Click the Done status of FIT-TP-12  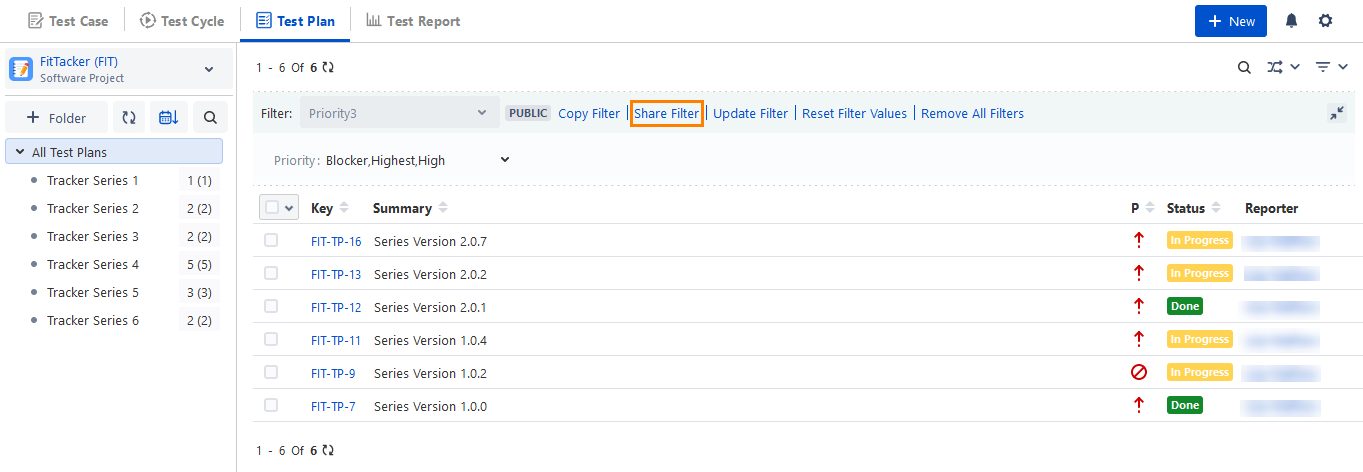click(x=1184, y=306)
